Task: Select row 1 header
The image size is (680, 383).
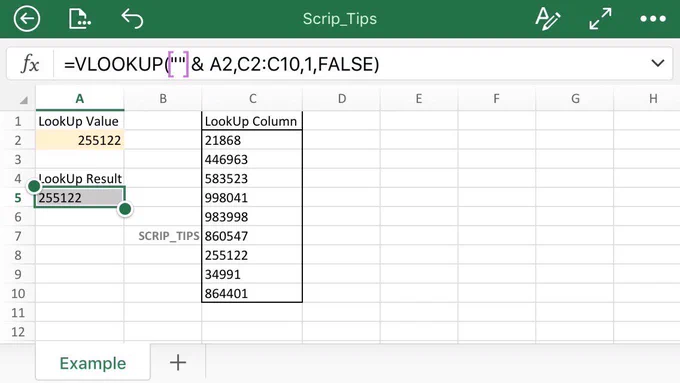Action: point(18,121)
